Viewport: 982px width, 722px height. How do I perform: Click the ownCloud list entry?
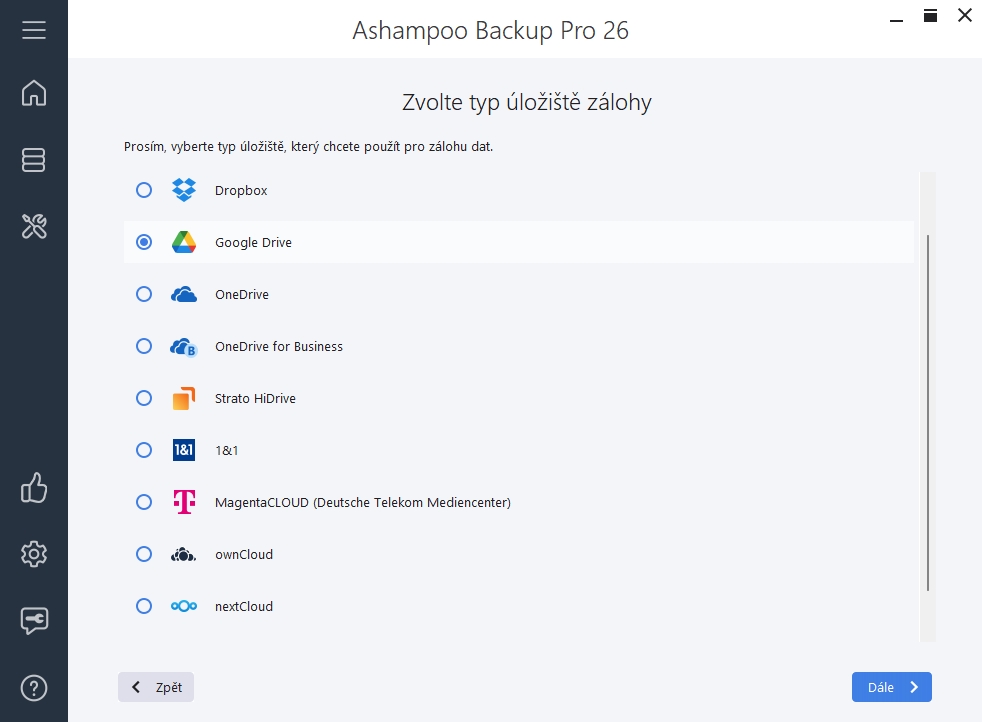click(x=243, y=554)
